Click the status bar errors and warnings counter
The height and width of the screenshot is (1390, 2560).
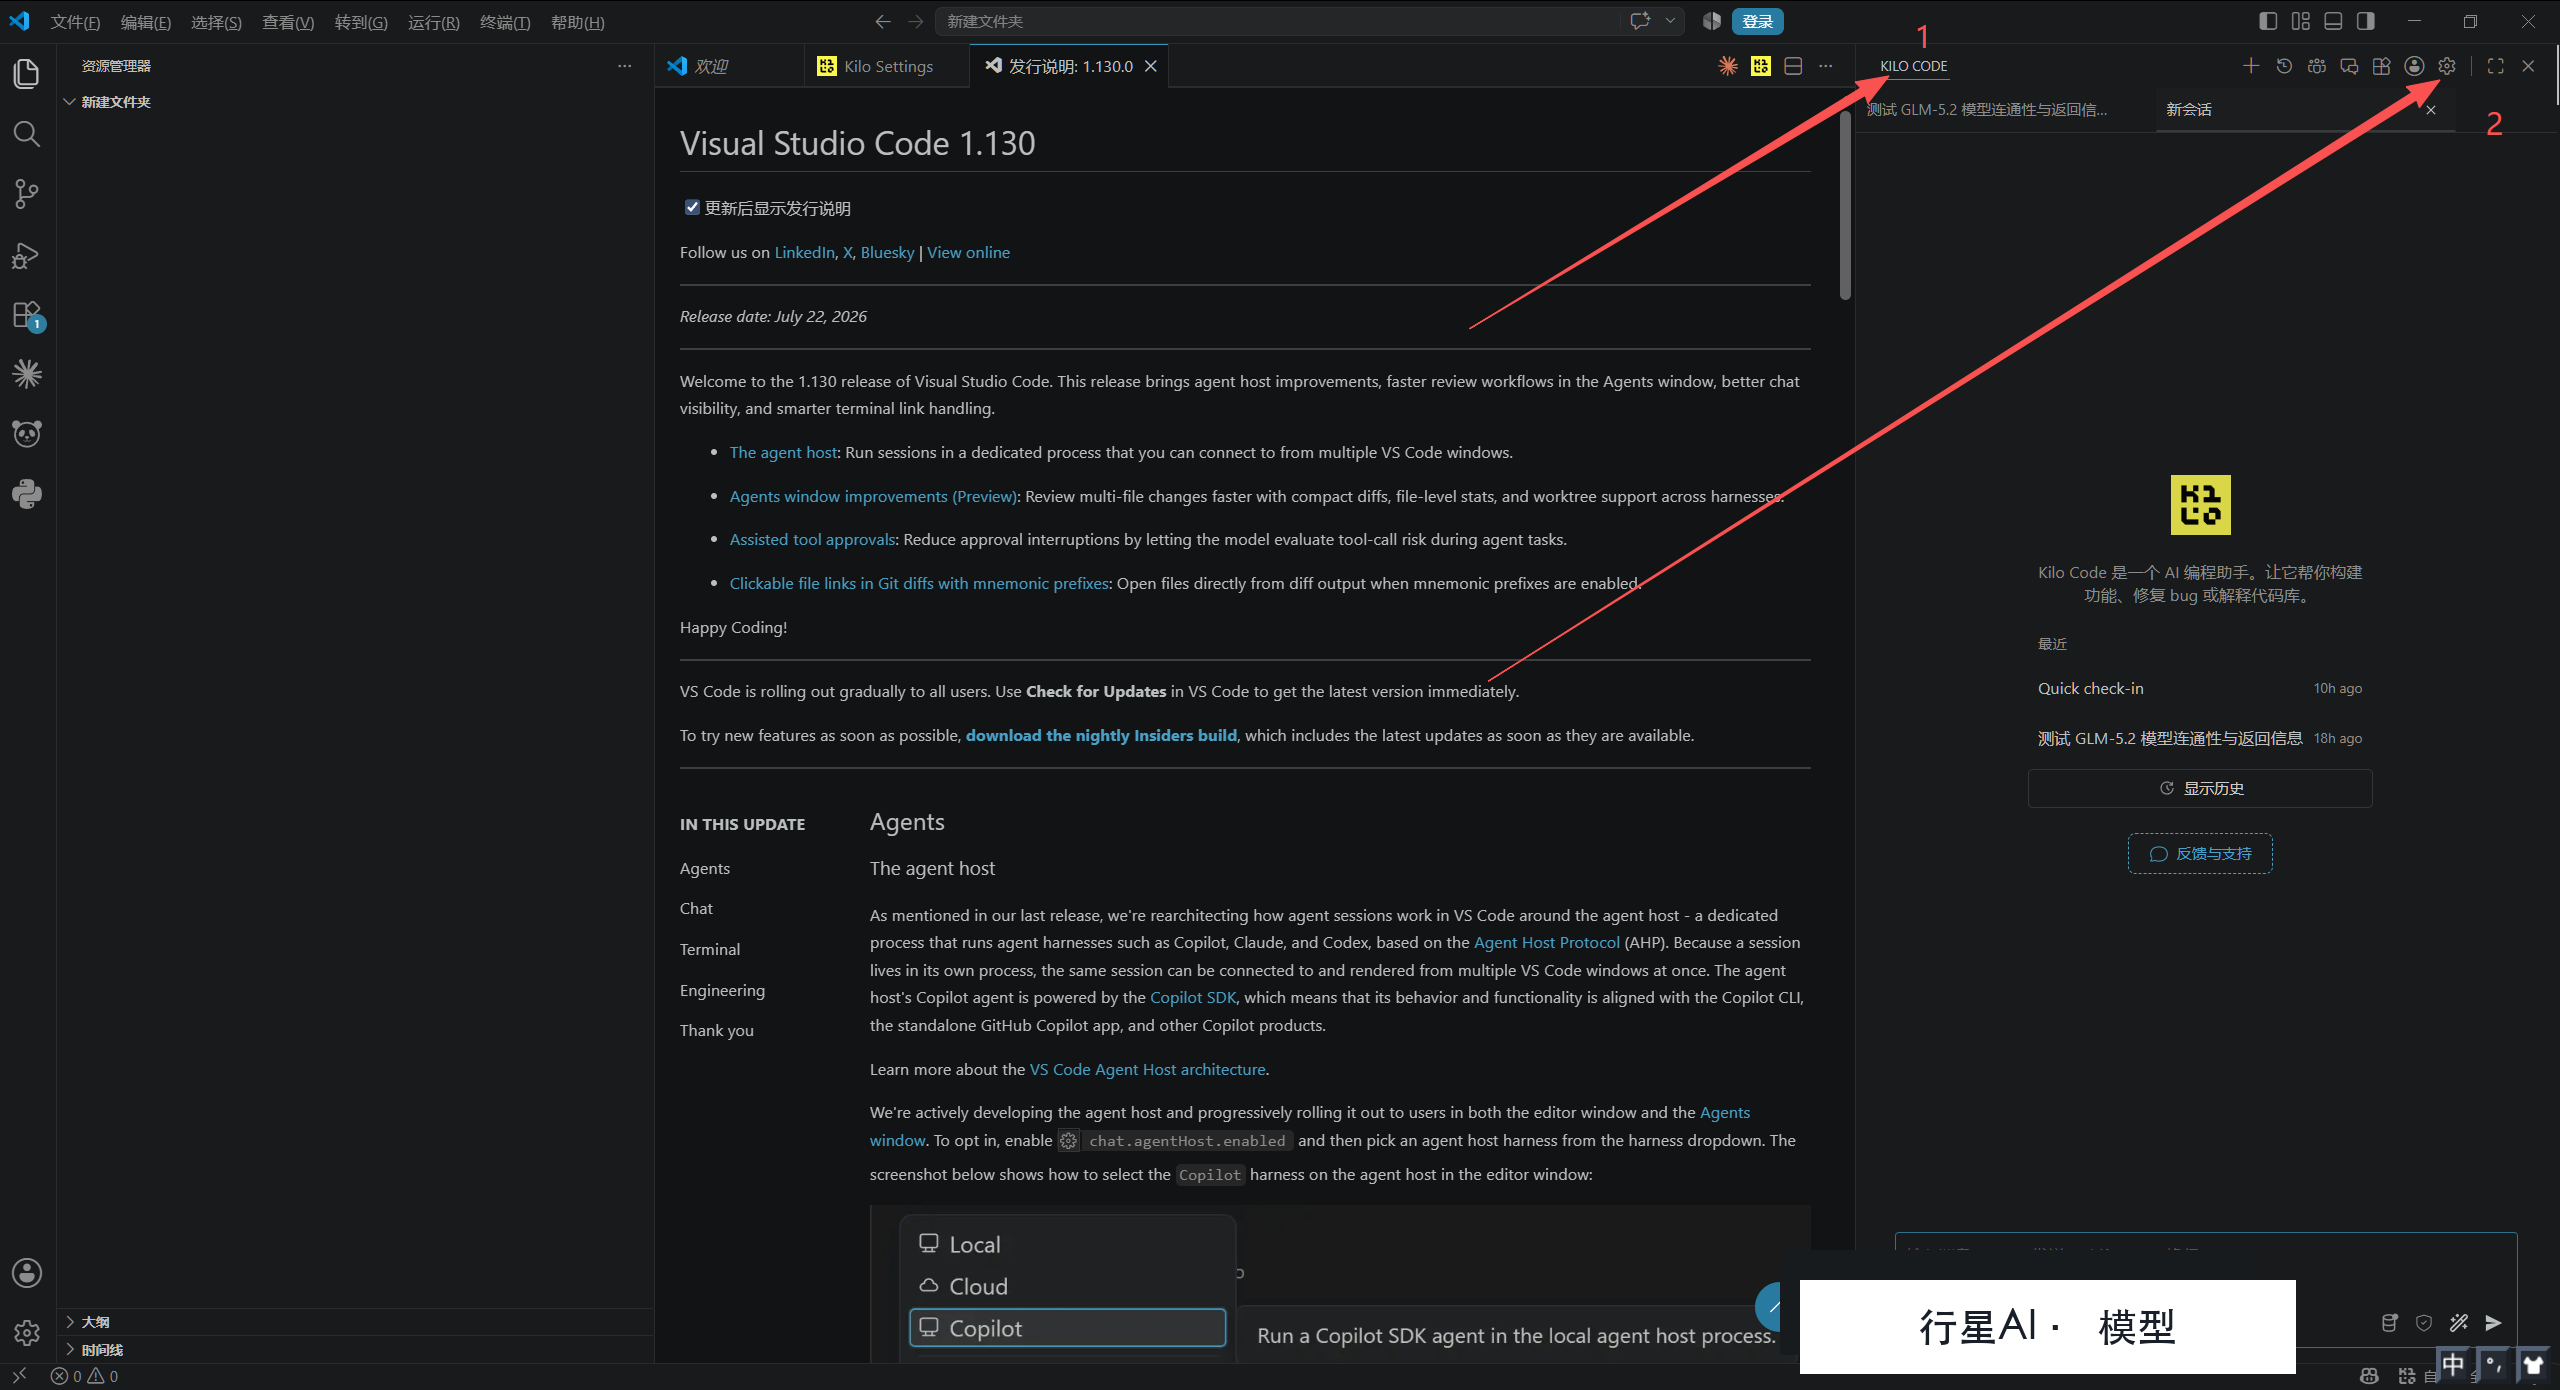(85, 1376)
